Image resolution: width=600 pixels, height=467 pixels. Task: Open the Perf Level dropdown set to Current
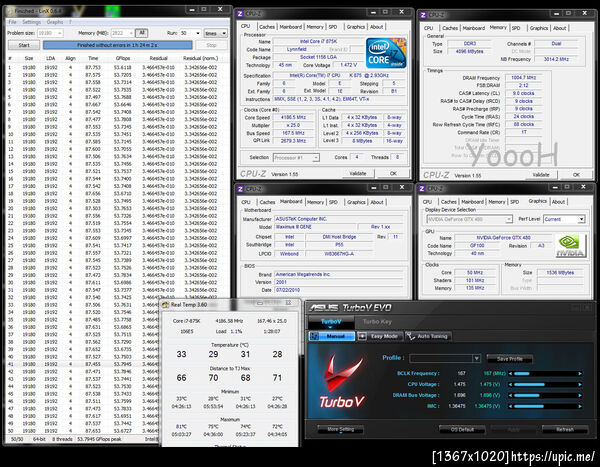(582, 219)
